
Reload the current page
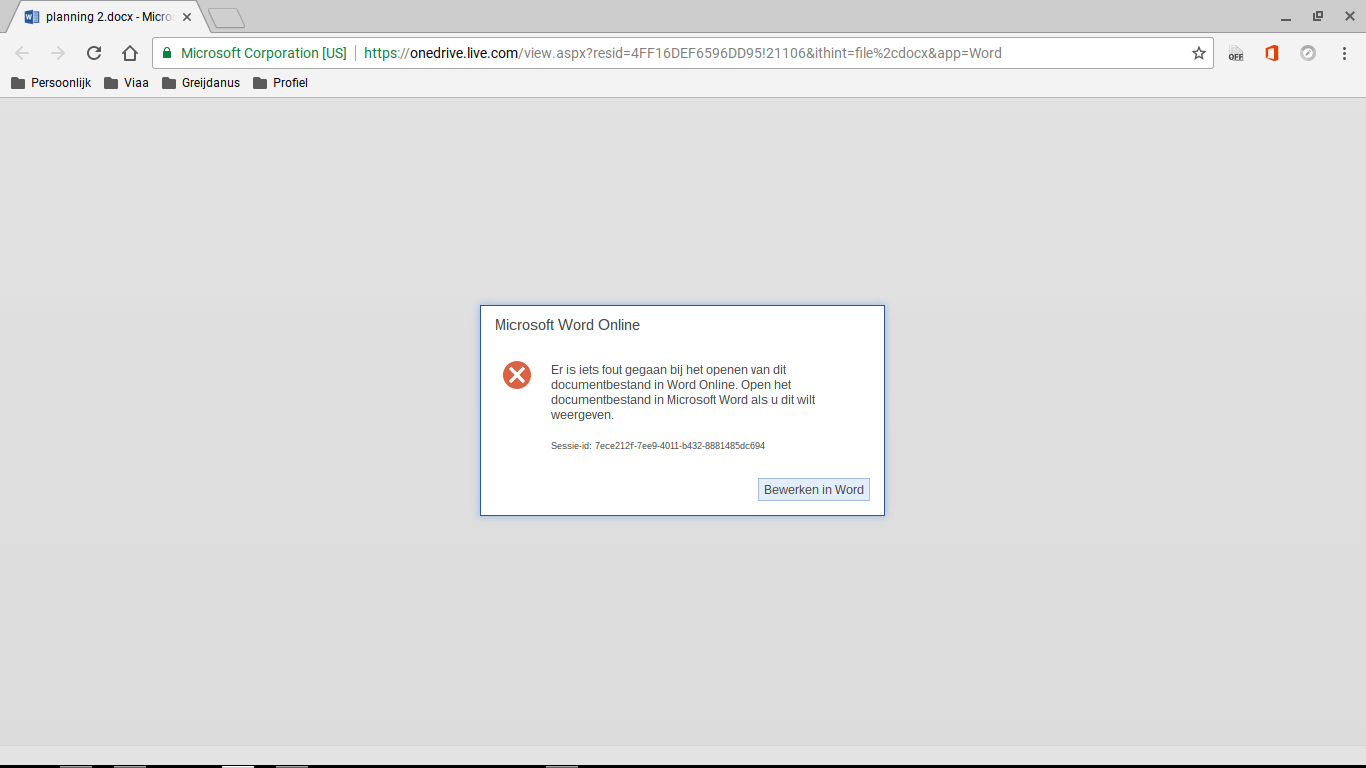(x=94, y=53)
